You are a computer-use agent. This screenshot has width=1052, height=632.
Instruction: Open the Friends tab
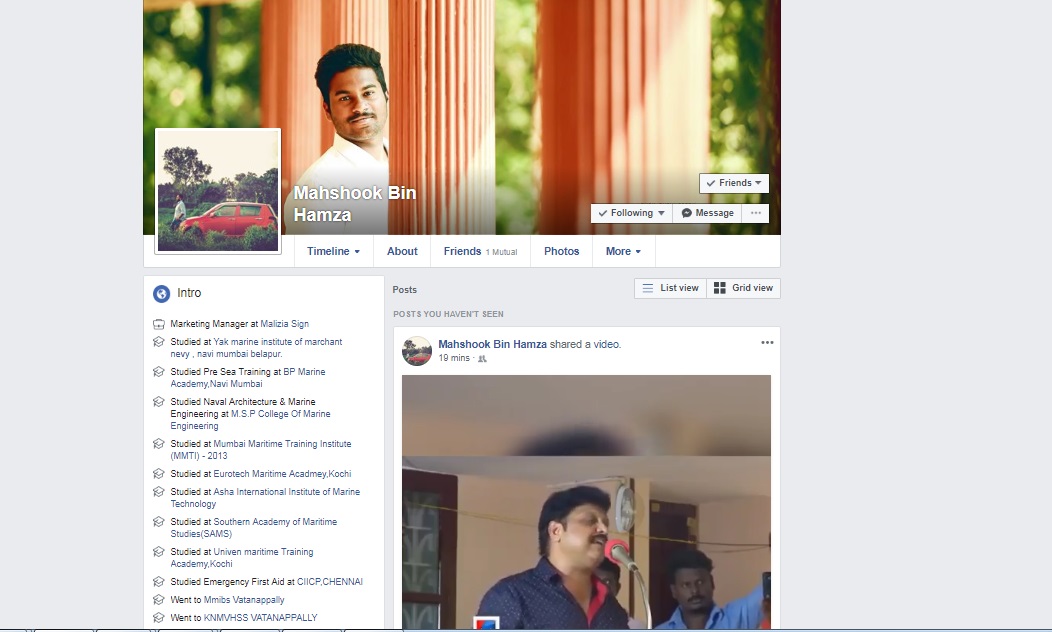click(480, 251)
